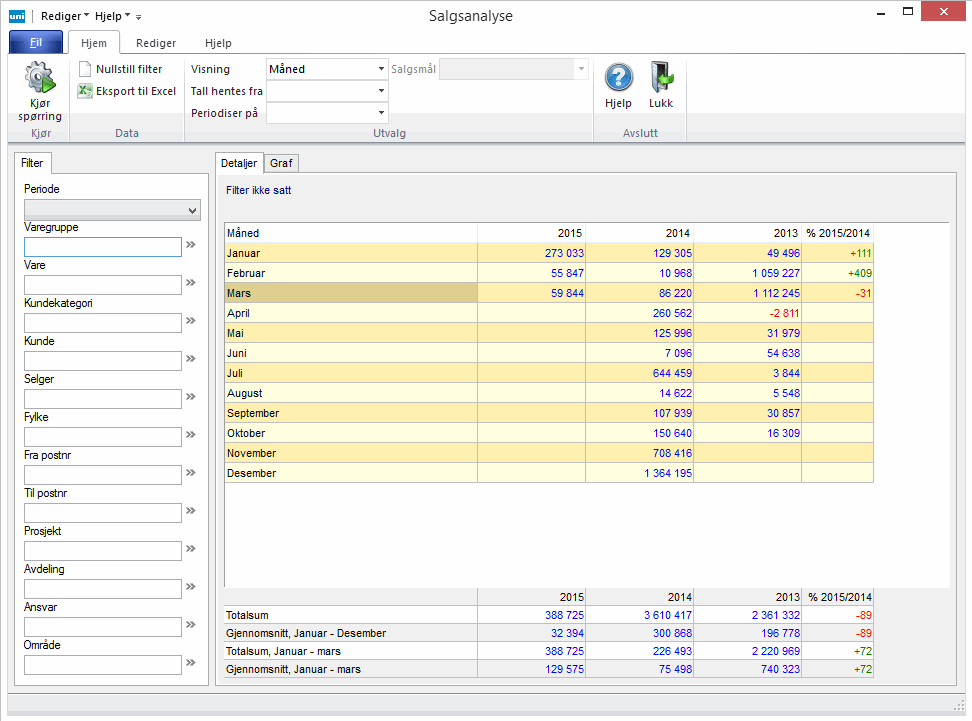
Task: Select the Hjelp ribbon tab
Action: pos(218,43)
